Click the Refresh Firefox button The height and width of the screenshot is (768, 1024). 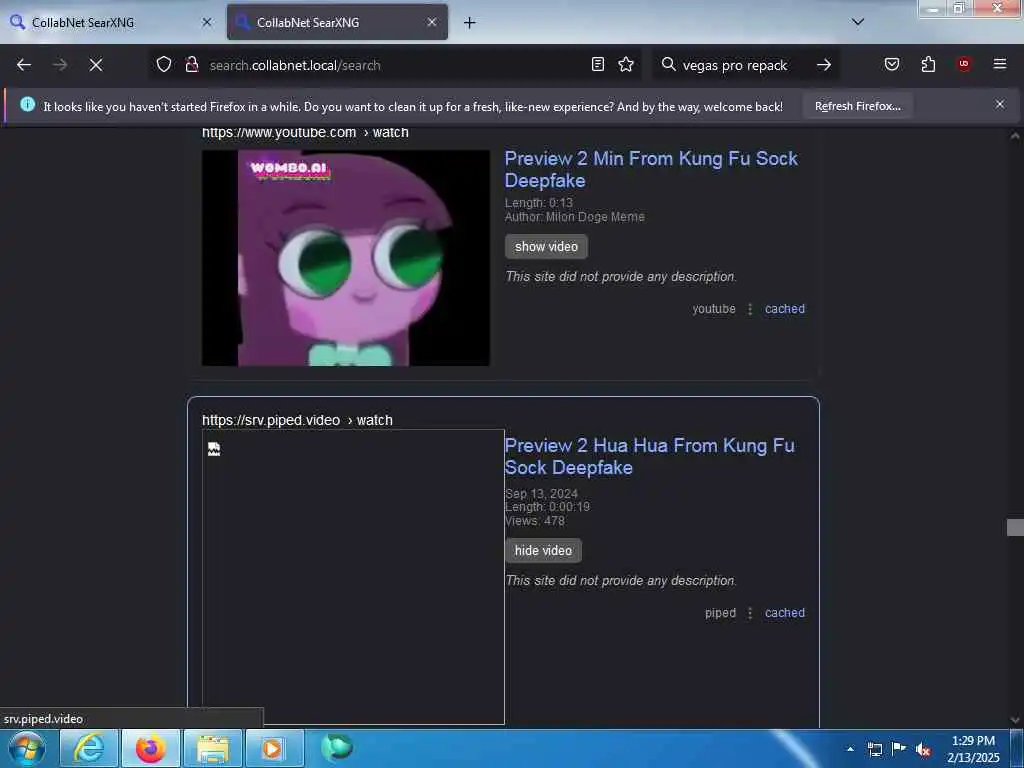(857, 106)
